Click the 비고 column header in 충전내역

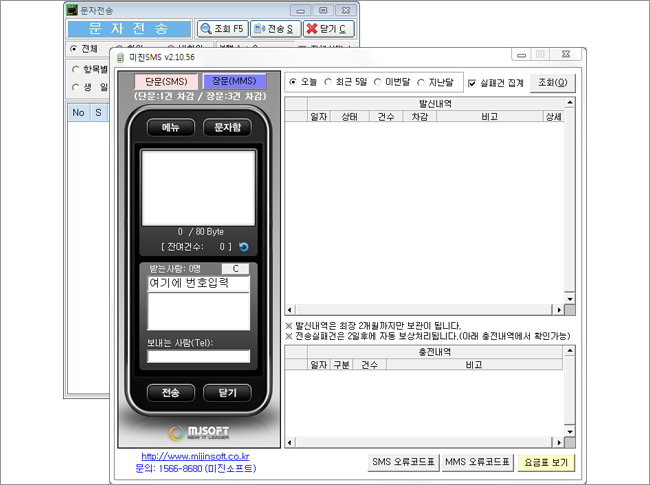[474, 365]
